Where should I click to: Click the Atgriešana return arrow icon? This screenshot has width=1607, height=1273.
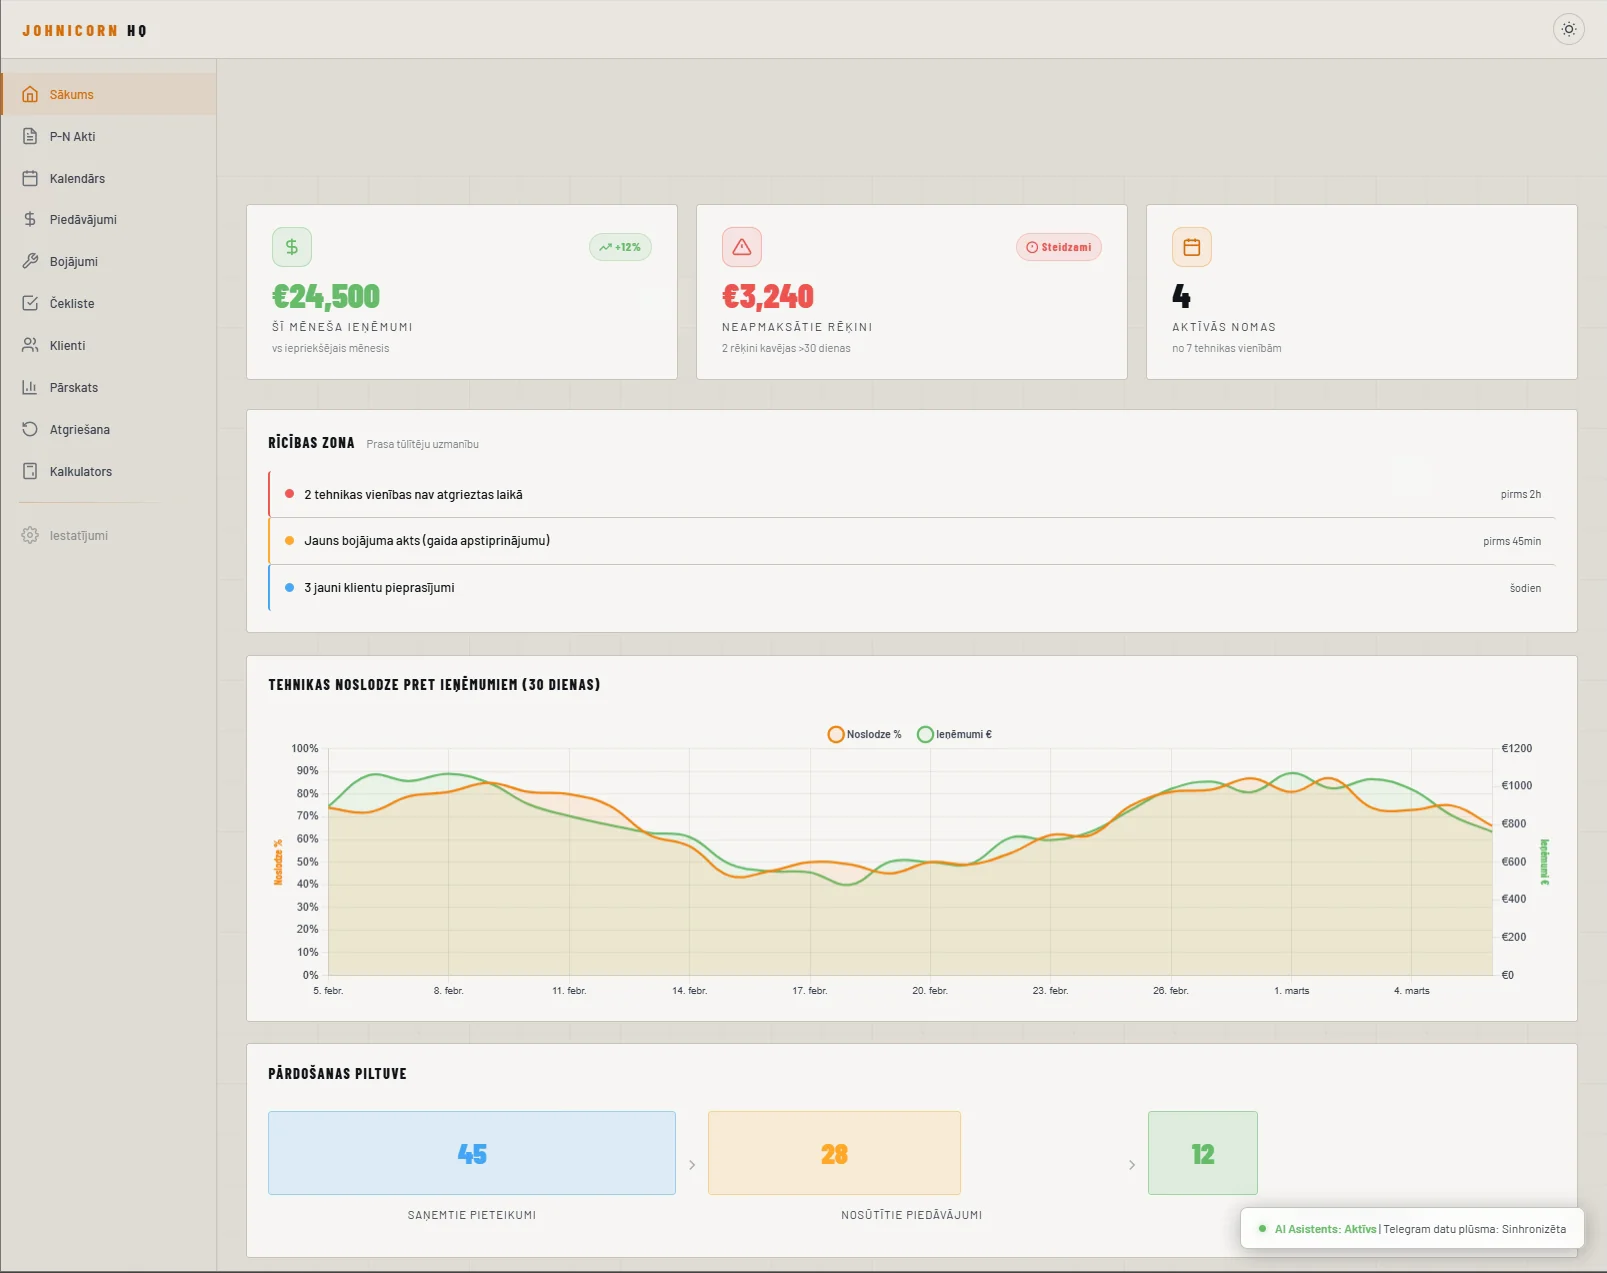point(30,429)
